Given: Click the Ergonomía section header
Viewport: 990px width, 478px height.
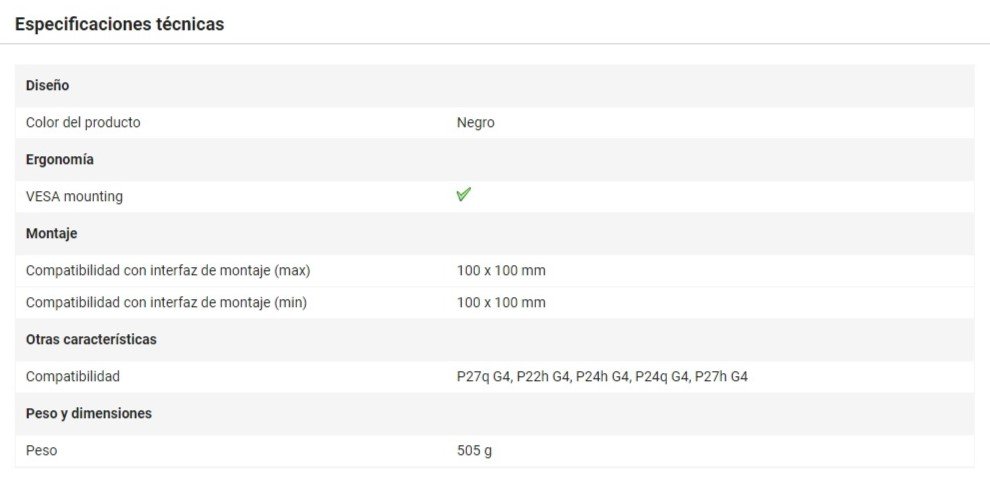Looking at the screenshot, I should pos(59,160).
